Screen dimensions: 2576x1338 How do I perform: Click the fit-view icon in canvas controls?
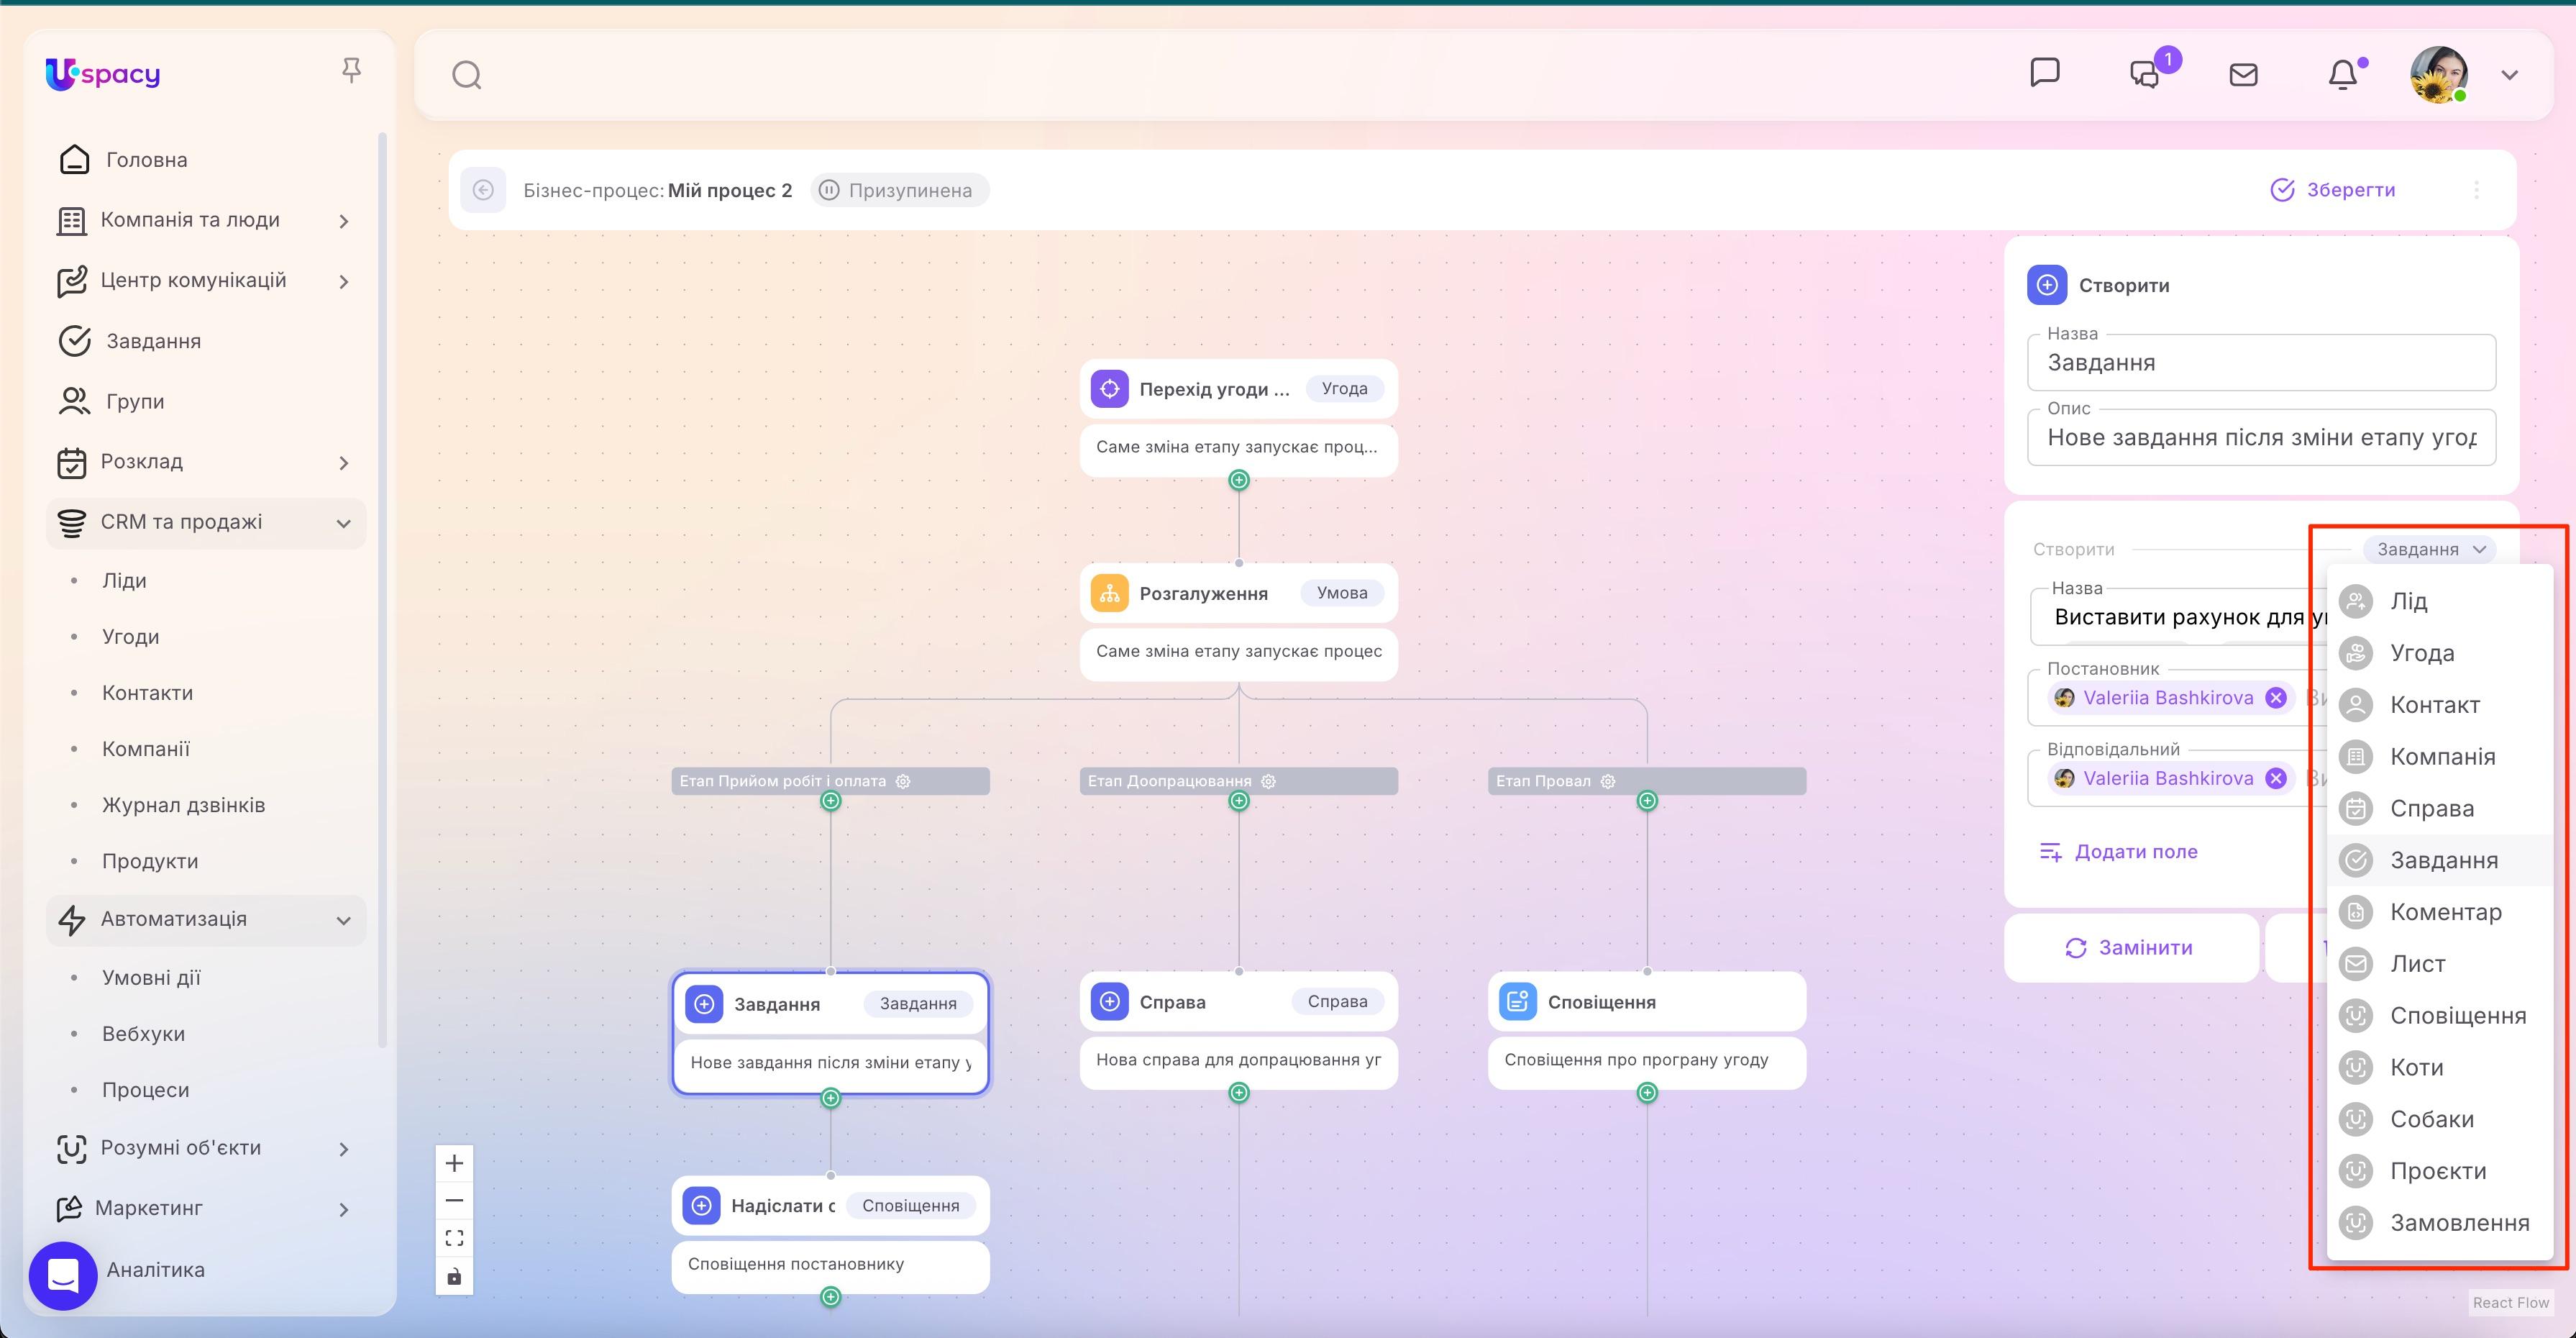click(454, 1237)
